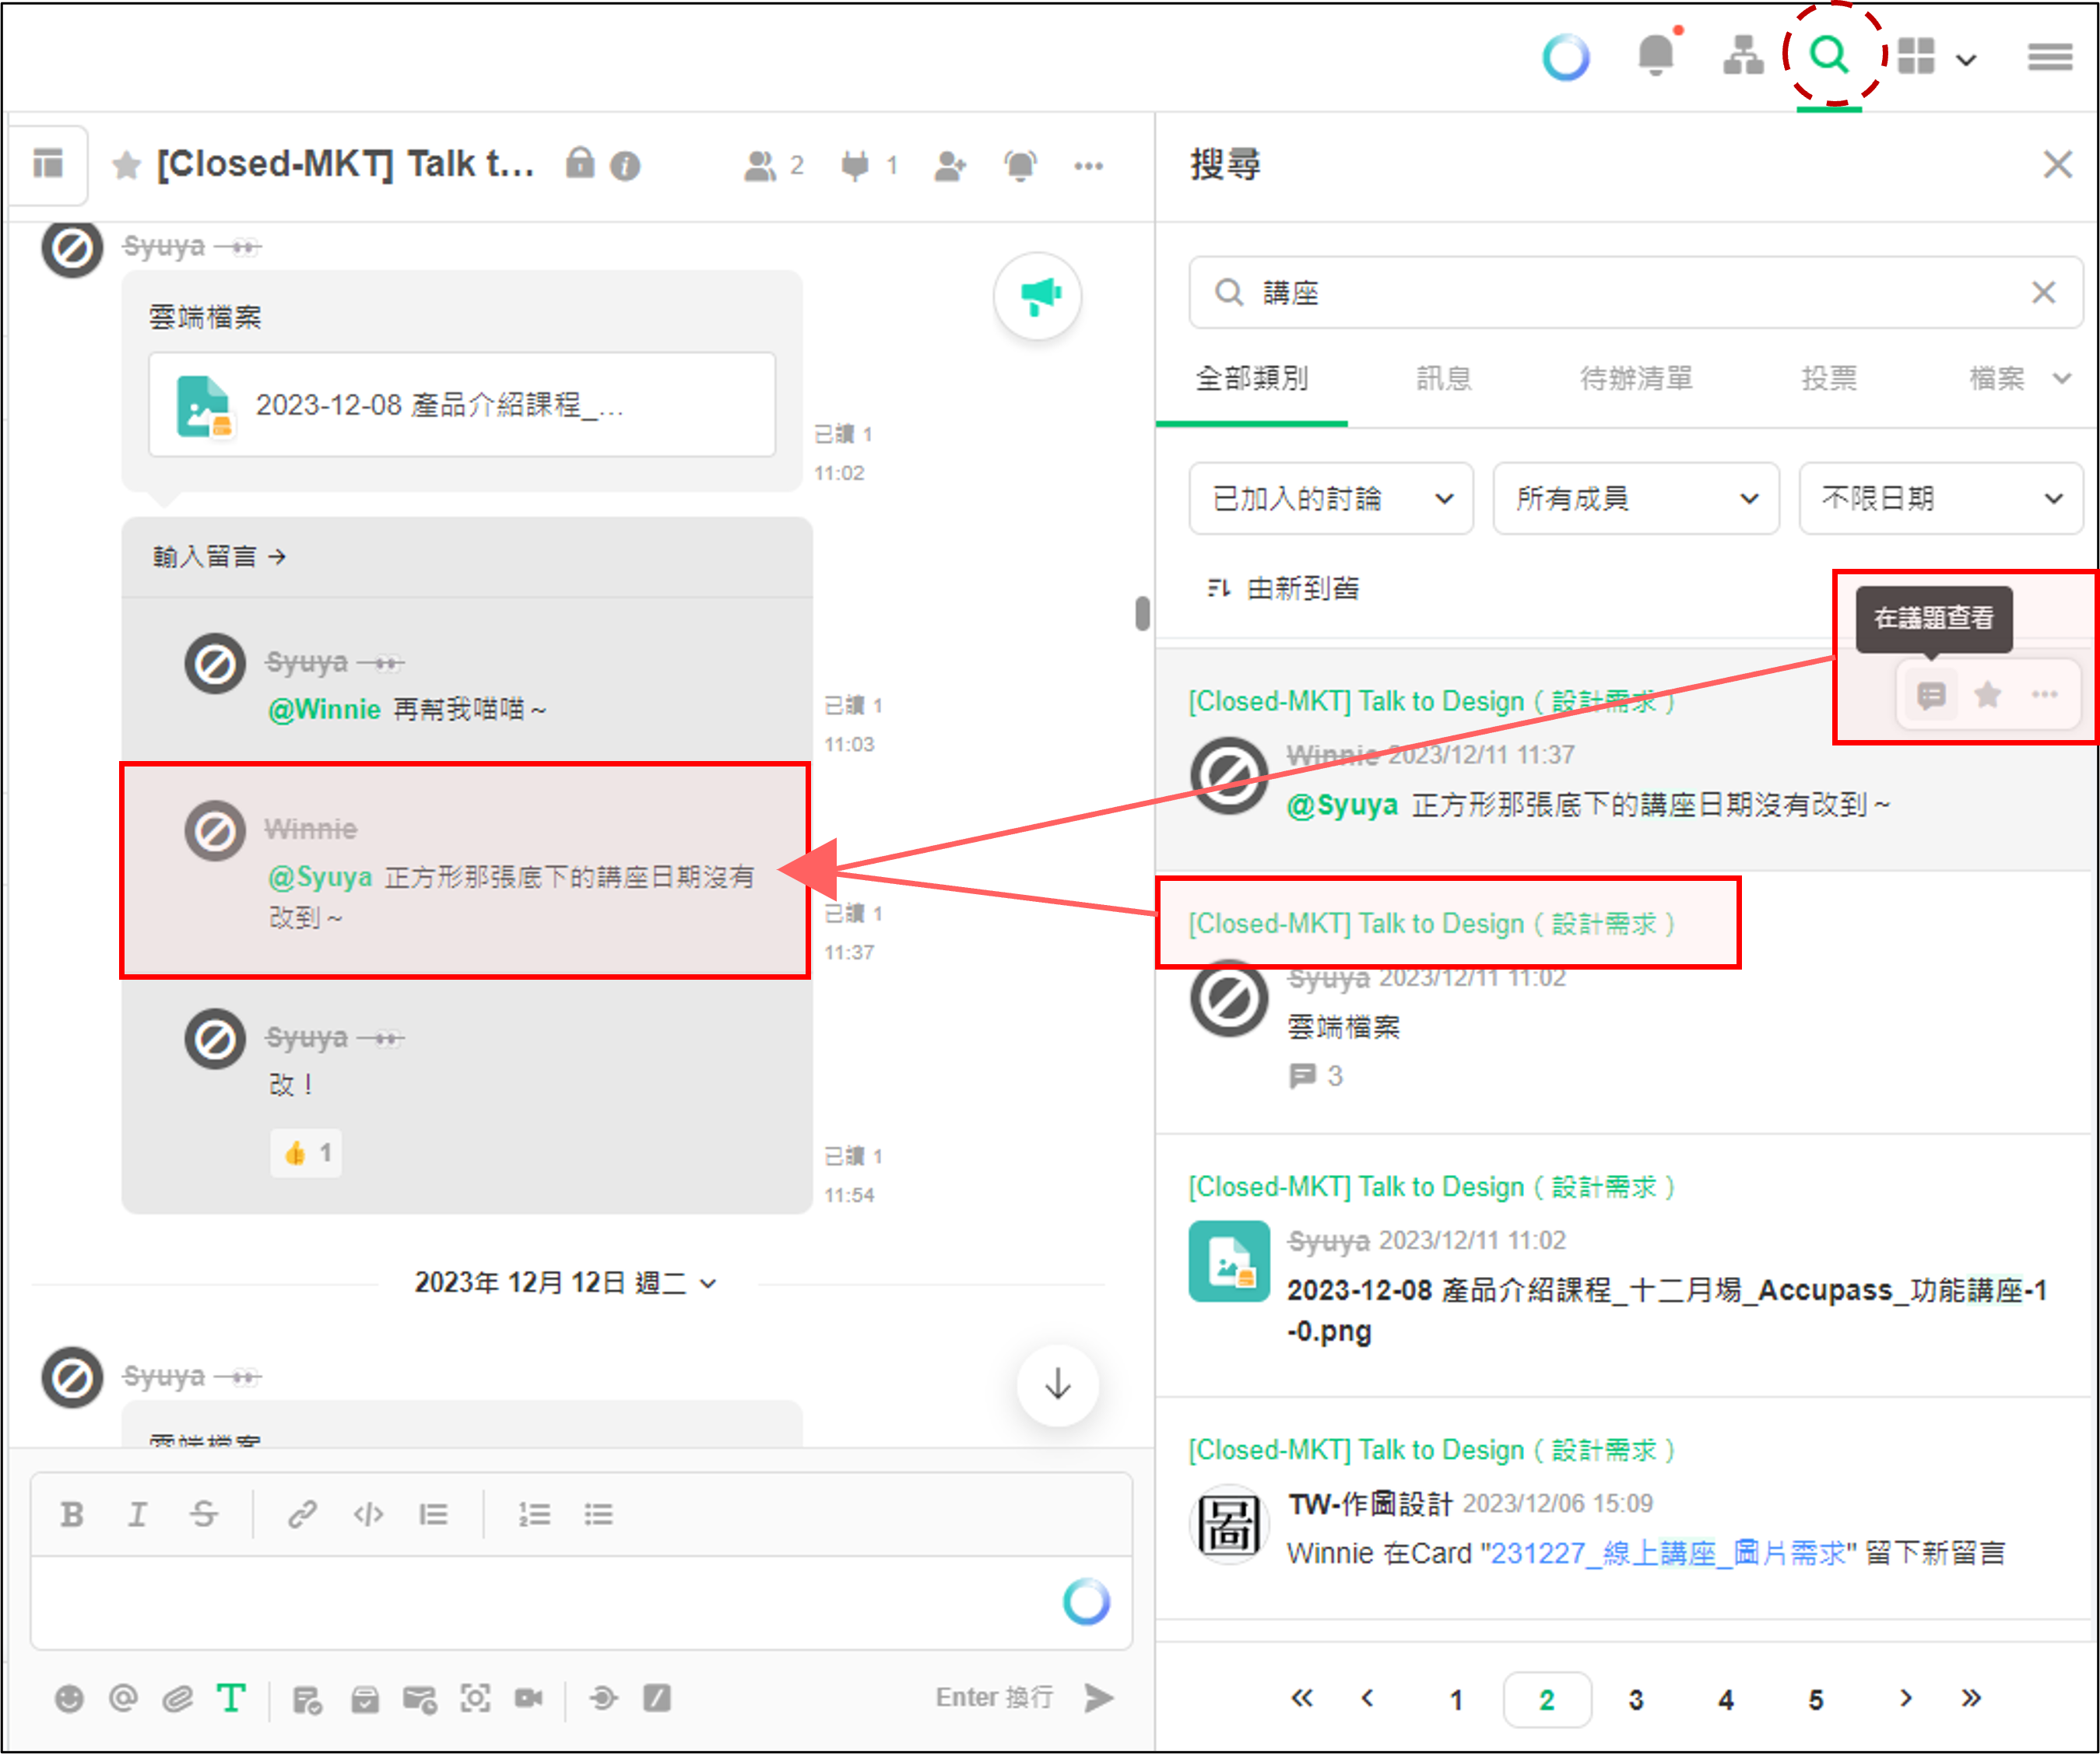Toggle bold text formatting
This screenshot has width=2100, height=1754.
(72, 1515)
